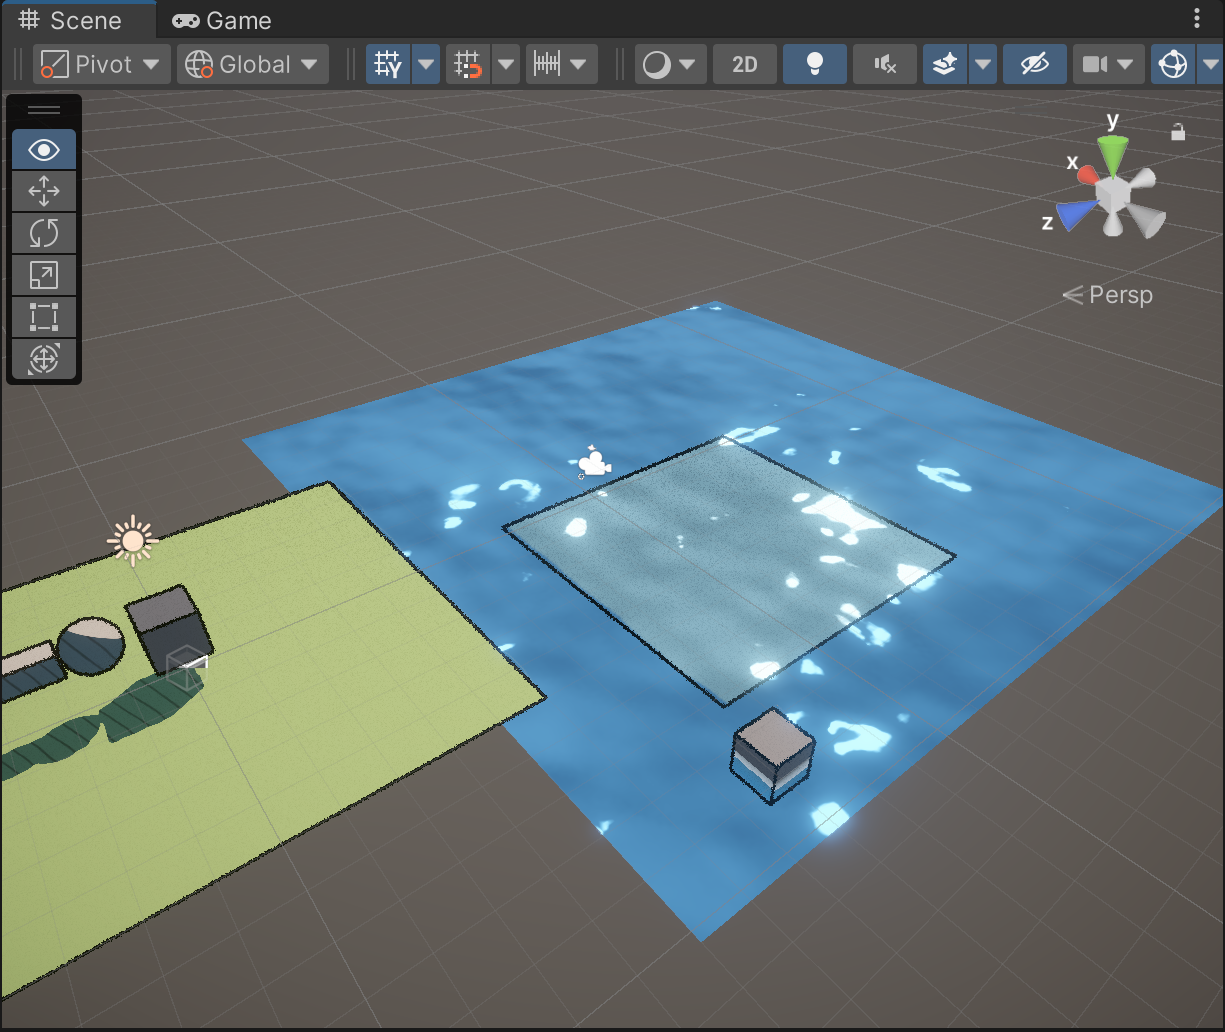Click the red X axis gizmo cone

(1087, 176)
